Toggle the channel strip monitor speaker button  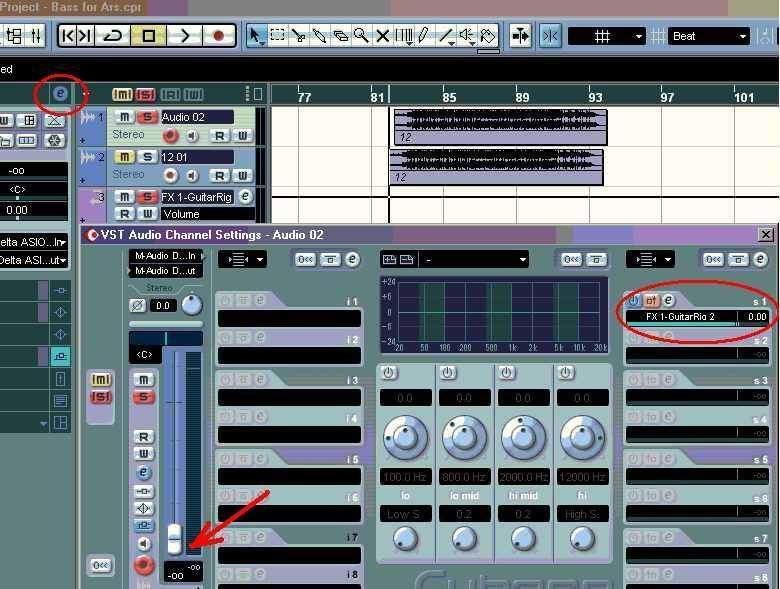click(x=143, y=543)
